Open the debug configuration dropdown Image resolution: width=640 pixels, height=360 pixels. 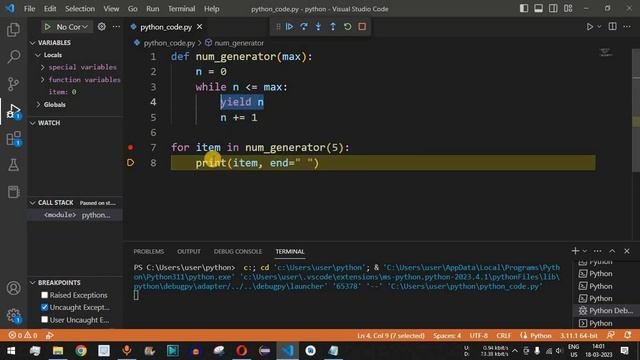[72, 27]
